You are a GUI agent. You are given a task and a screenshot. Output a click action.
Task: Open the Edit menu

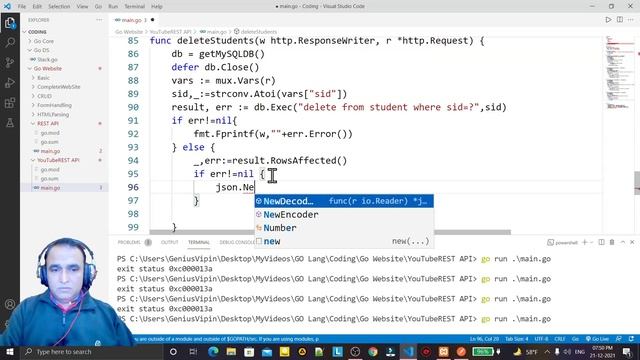pos(37,7)
